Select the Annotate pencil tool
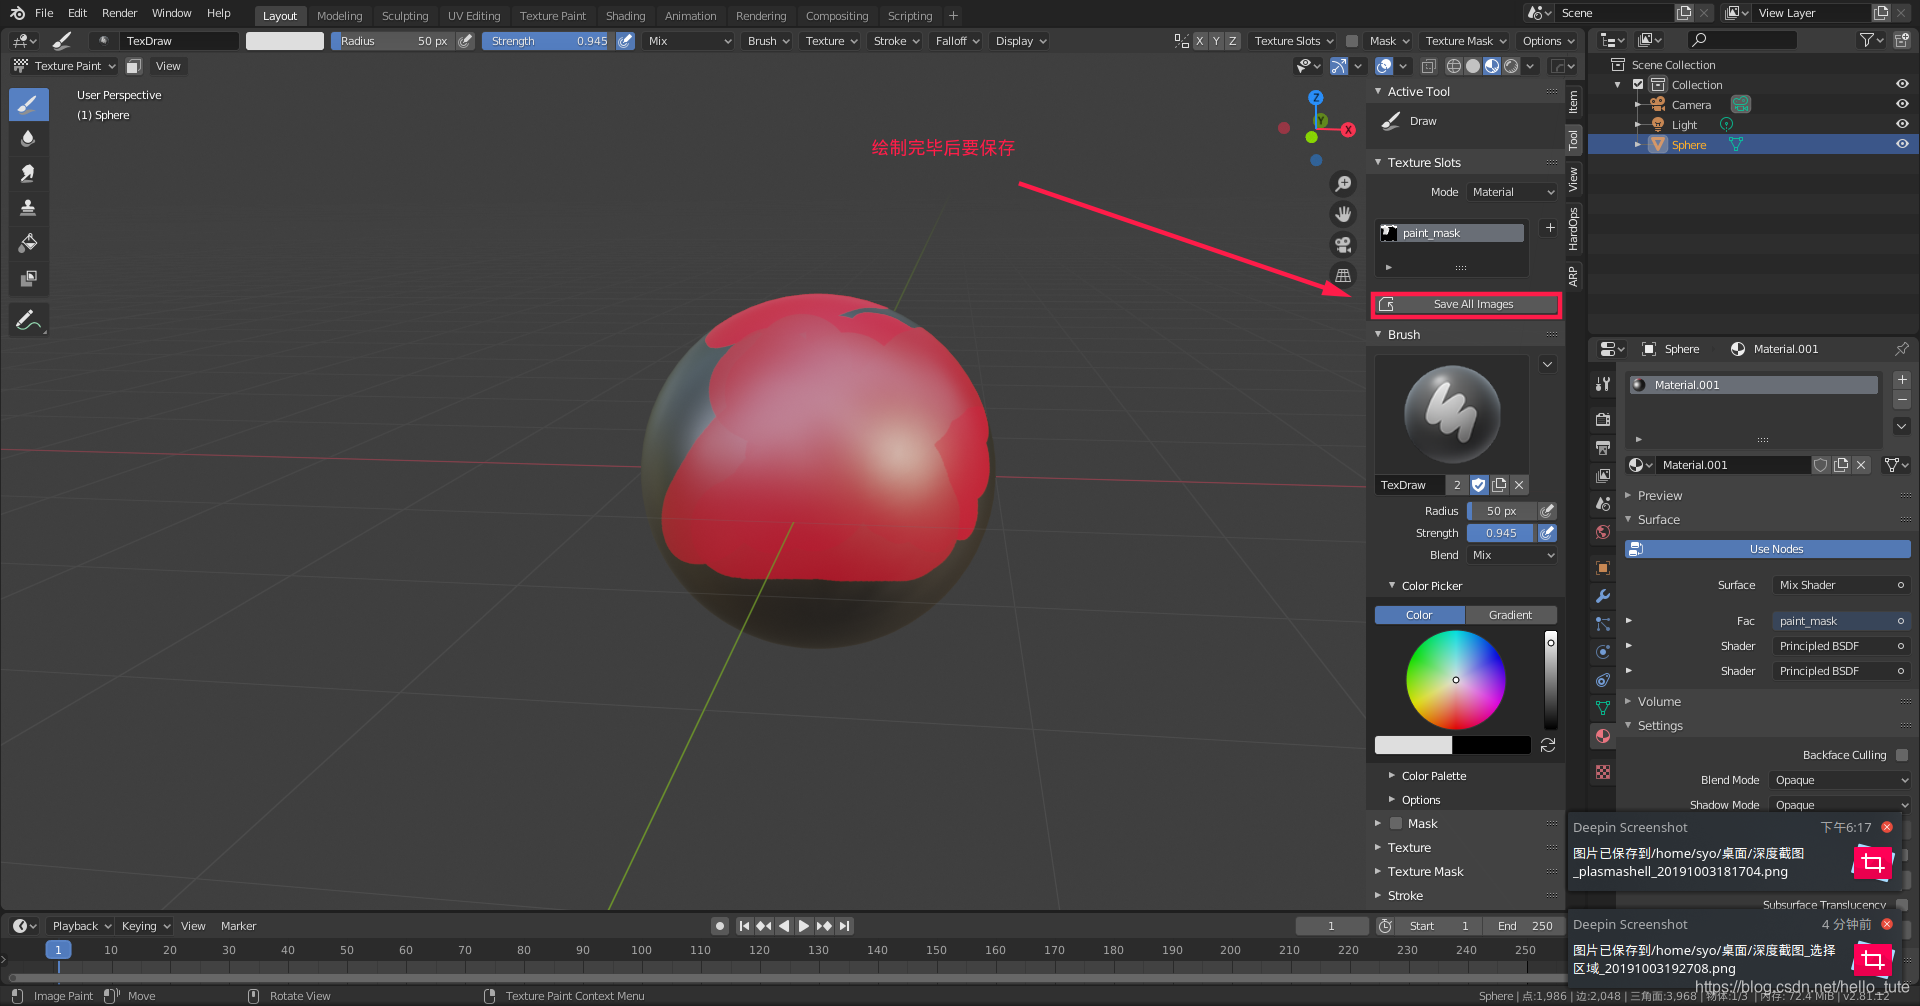The width and height of the screenshot is (1920, 1006). (x=28, y=321)
